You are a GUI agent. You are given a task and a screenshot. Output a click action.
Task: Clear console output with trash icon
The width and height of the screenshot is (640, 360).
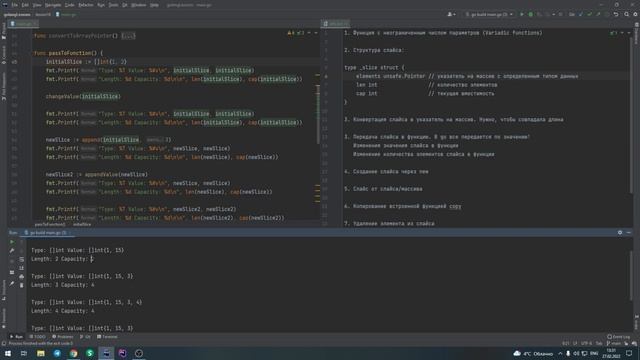22,285
